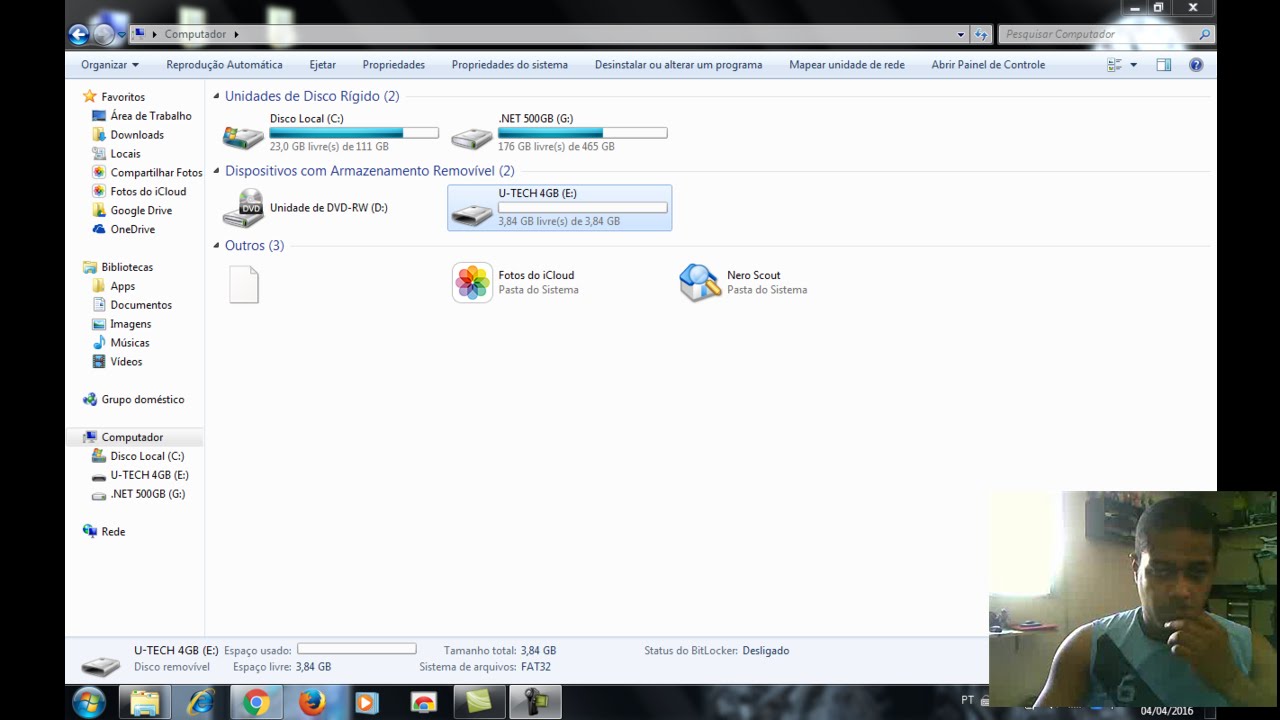Screen dimensions: 1280x720
Task: Open Fotos do iCloud in sidebar favorites
Action: (148, 192)
